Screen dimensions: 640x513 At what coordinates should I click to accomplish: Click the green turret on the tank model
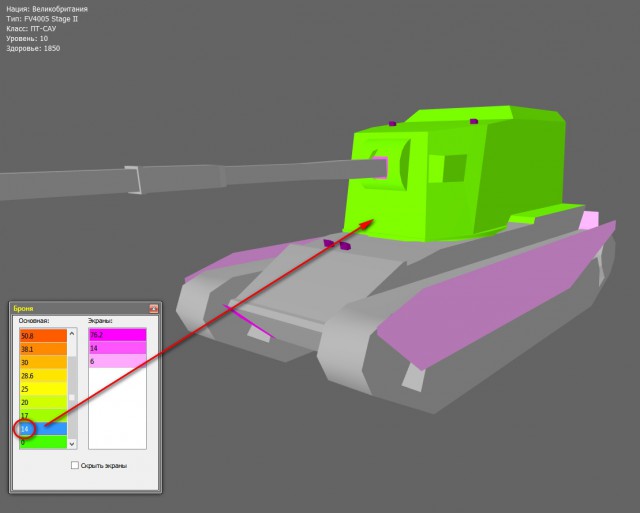tap(453, 175)
